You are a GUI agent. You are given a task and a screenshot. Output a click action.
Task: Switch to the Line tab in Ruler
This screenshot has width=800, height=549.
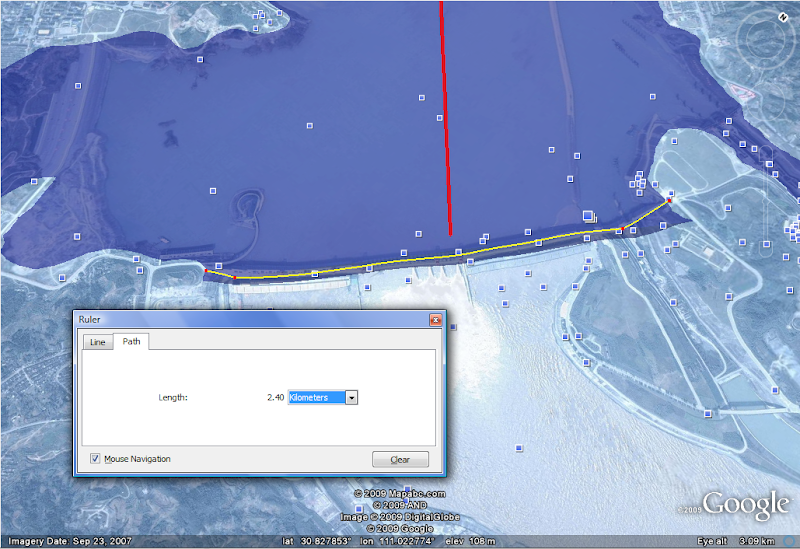(x=97, y=342)
